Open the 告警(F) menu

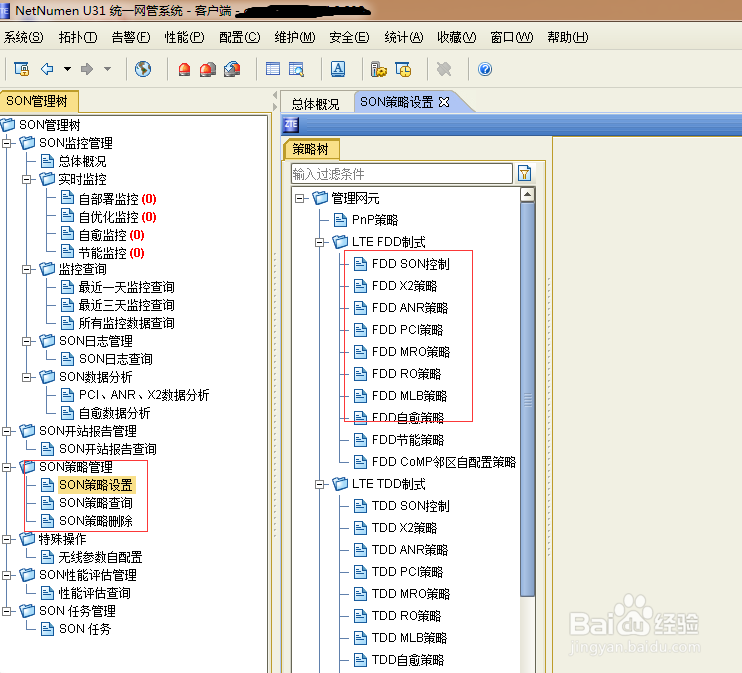tap(131, 37)
